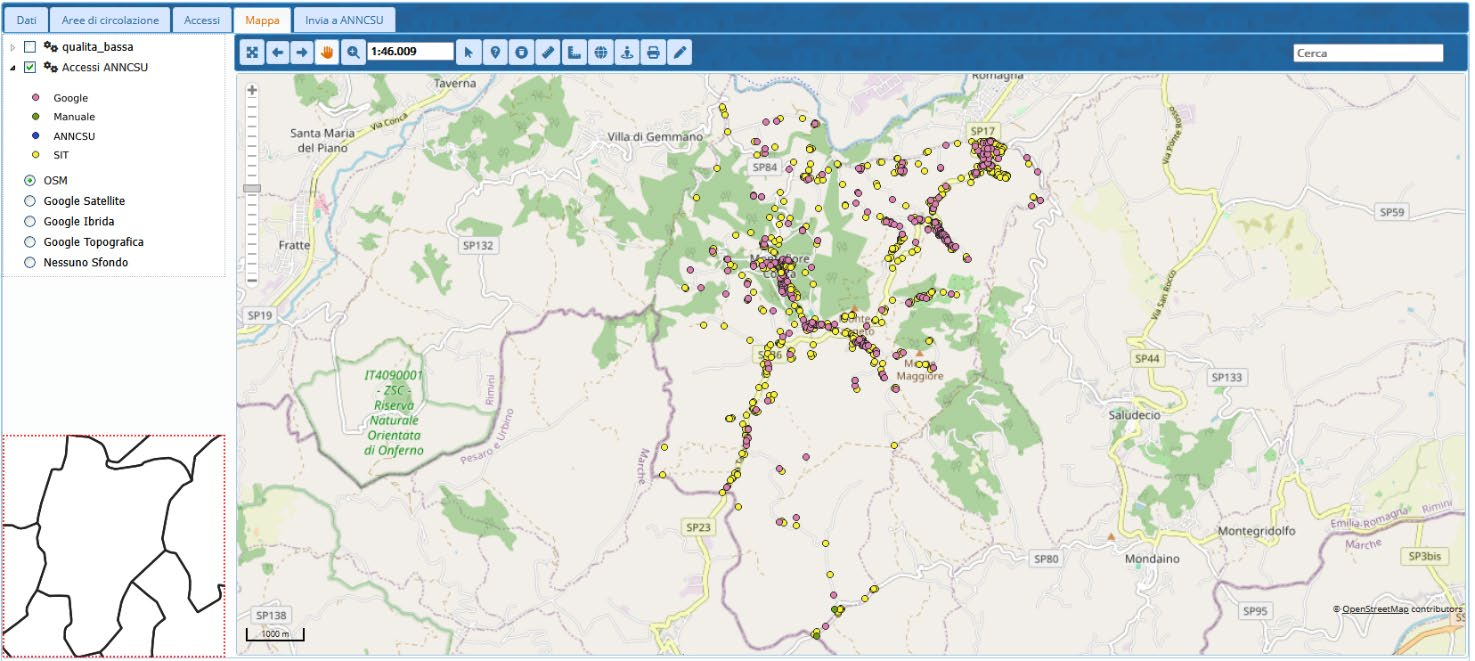Select Google Satellite background
The image size is (1475, 661).
30,201
